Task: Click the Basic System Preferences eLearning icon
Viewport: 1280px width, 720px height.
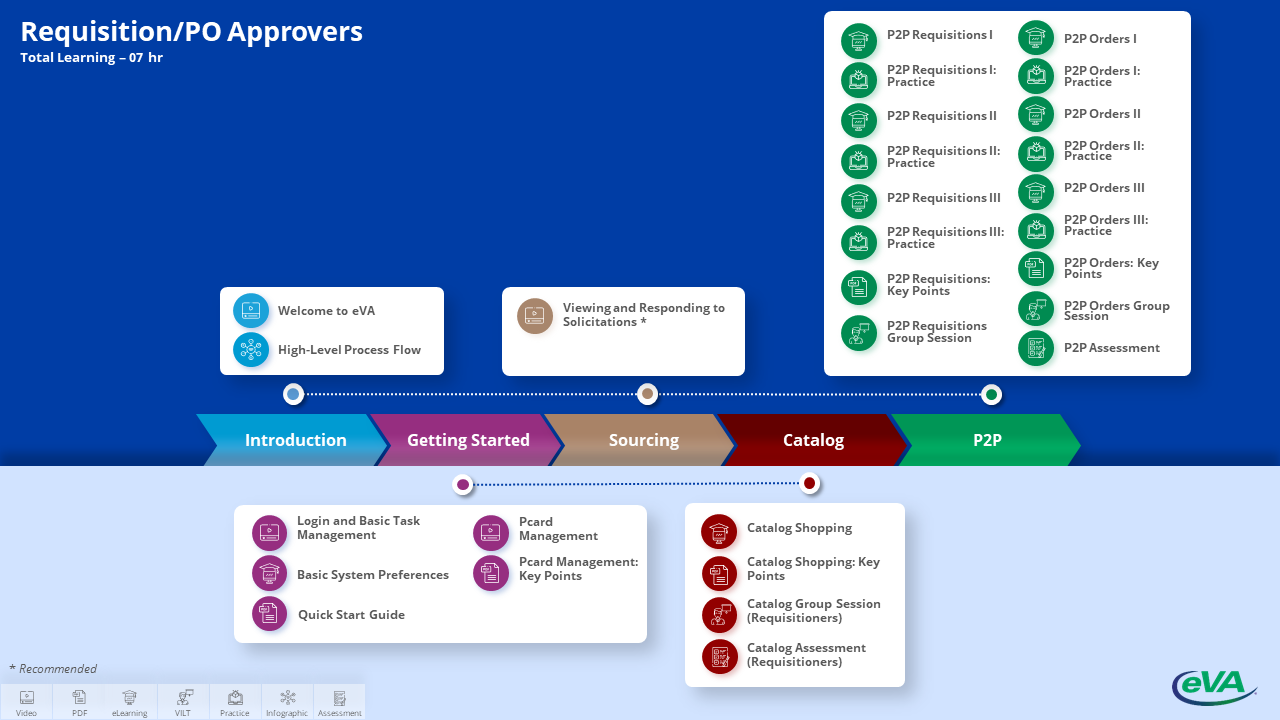Action: 270,574
